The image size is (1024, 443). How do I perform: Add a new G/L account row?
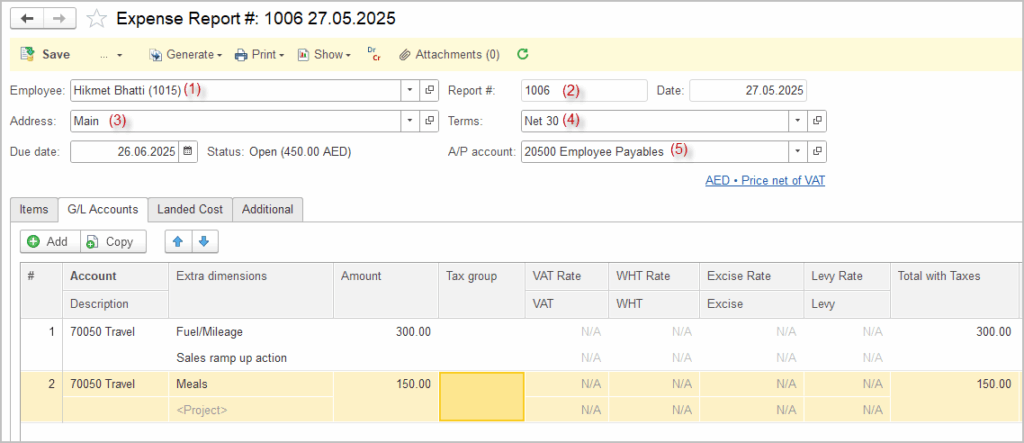[x=50, y=242]
